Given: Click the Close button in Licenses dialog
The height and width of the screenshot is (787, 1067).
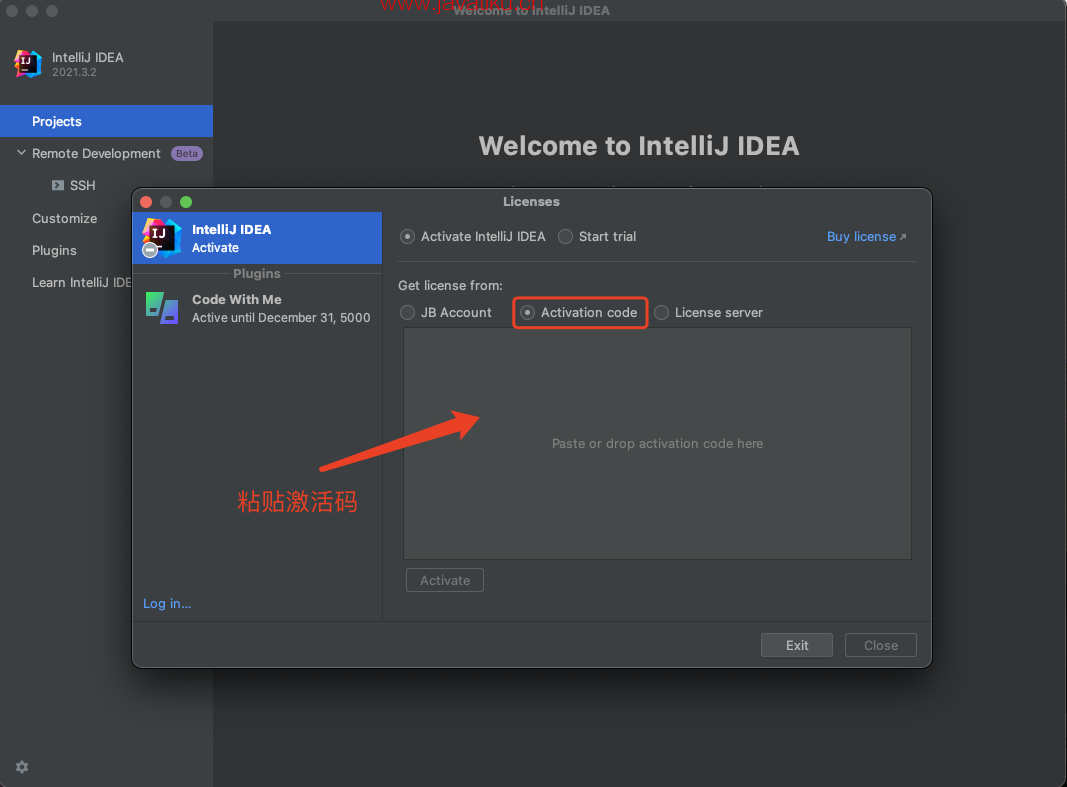Looking at the screenshot, I should coord(881,645).
